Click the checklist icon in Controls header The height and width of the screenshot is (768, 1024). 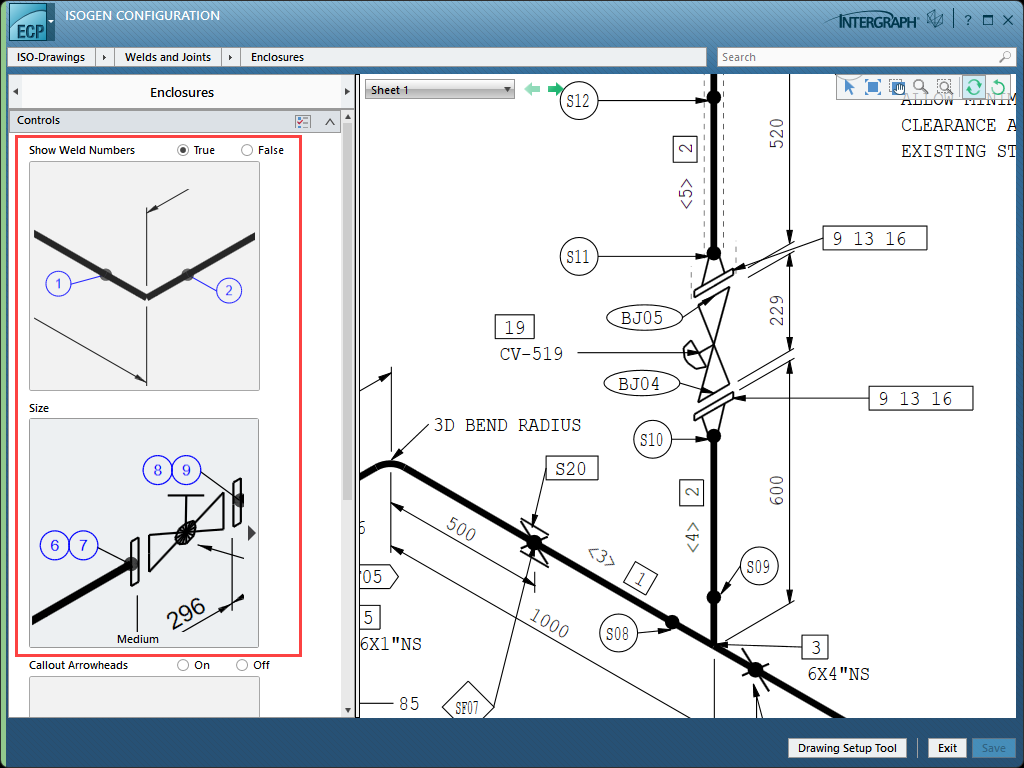303,121
